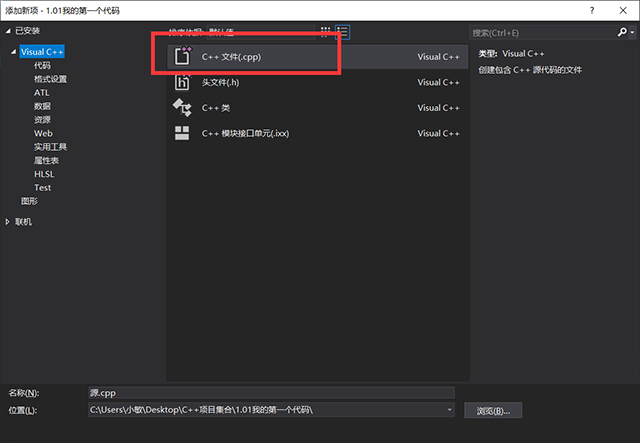The height and width of the screenshot is (443, 640).
Task: Click Visual C++ label in C++ 文件 row
Action: (438, 57)
